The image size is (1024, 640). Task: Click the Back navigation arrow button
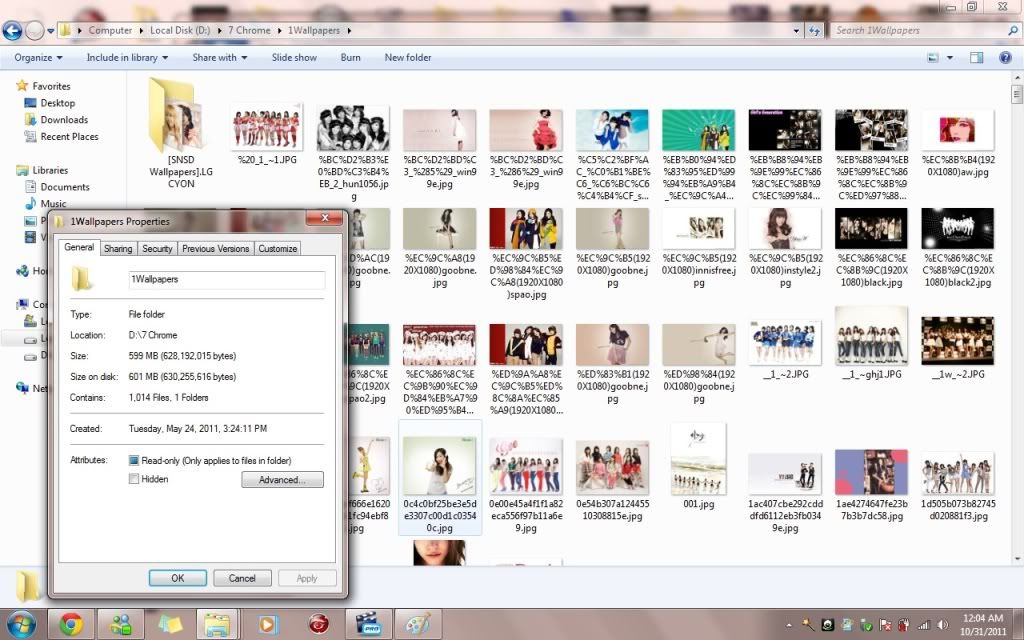pyautogui.click(x=13, y=30)
